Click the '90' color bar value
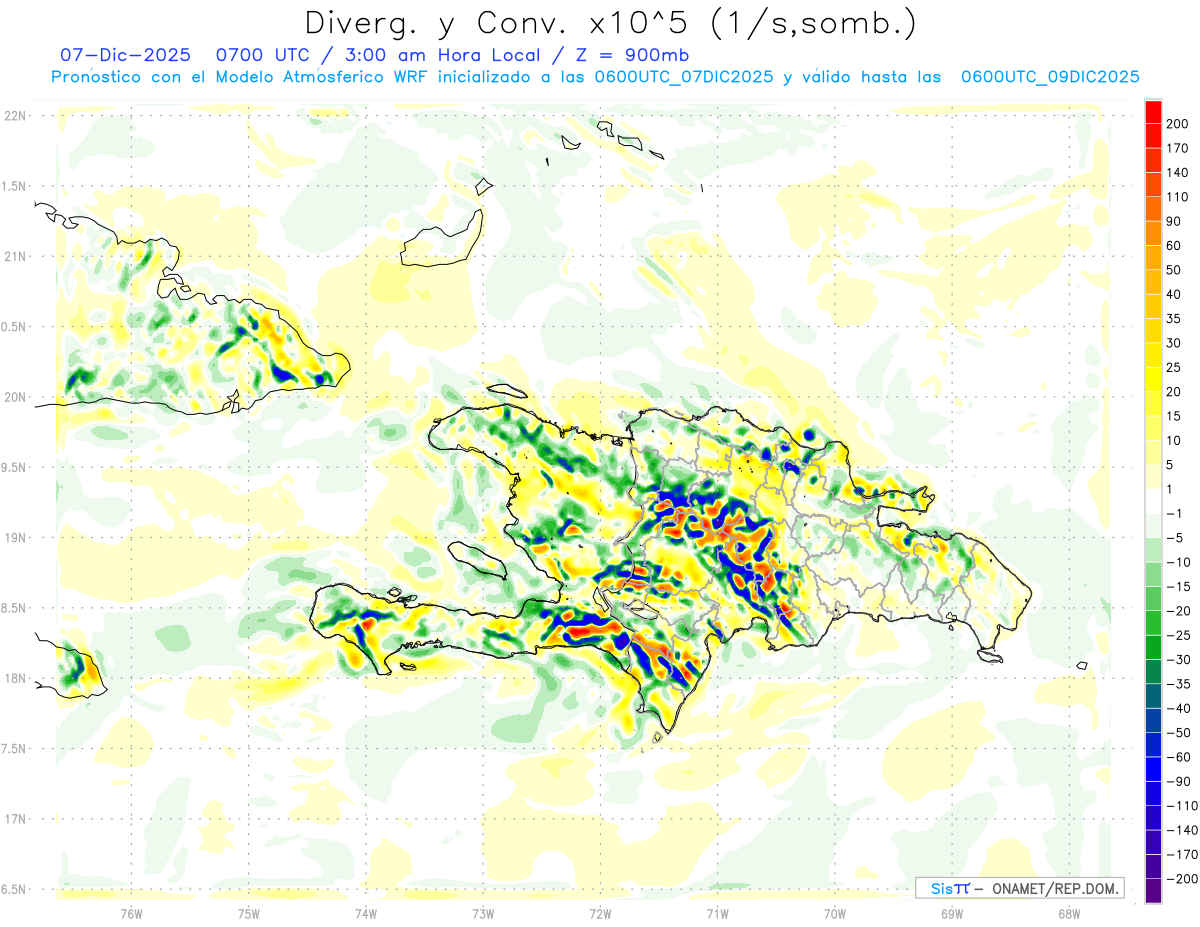Screen dimensions: 1200x927 [x=1175, y=221]
